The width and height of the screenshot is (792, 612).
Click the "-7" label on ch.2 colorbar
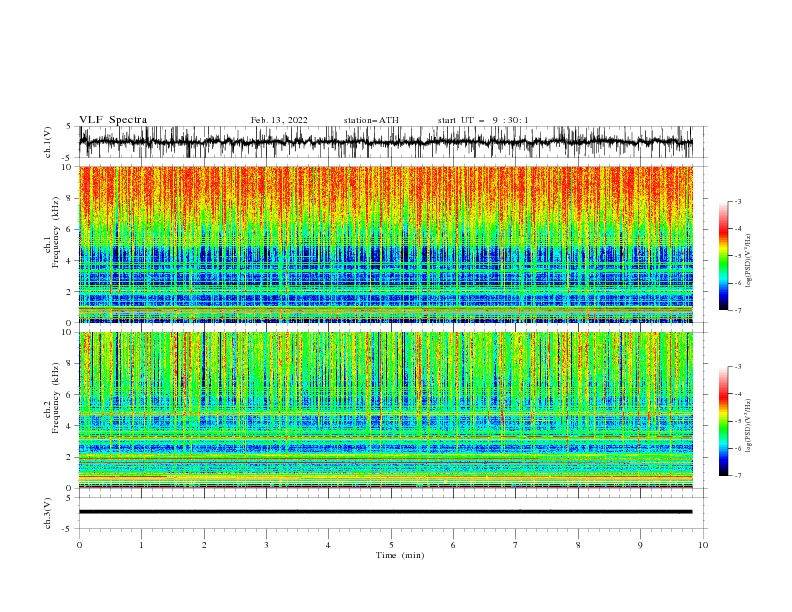(738, 475)
